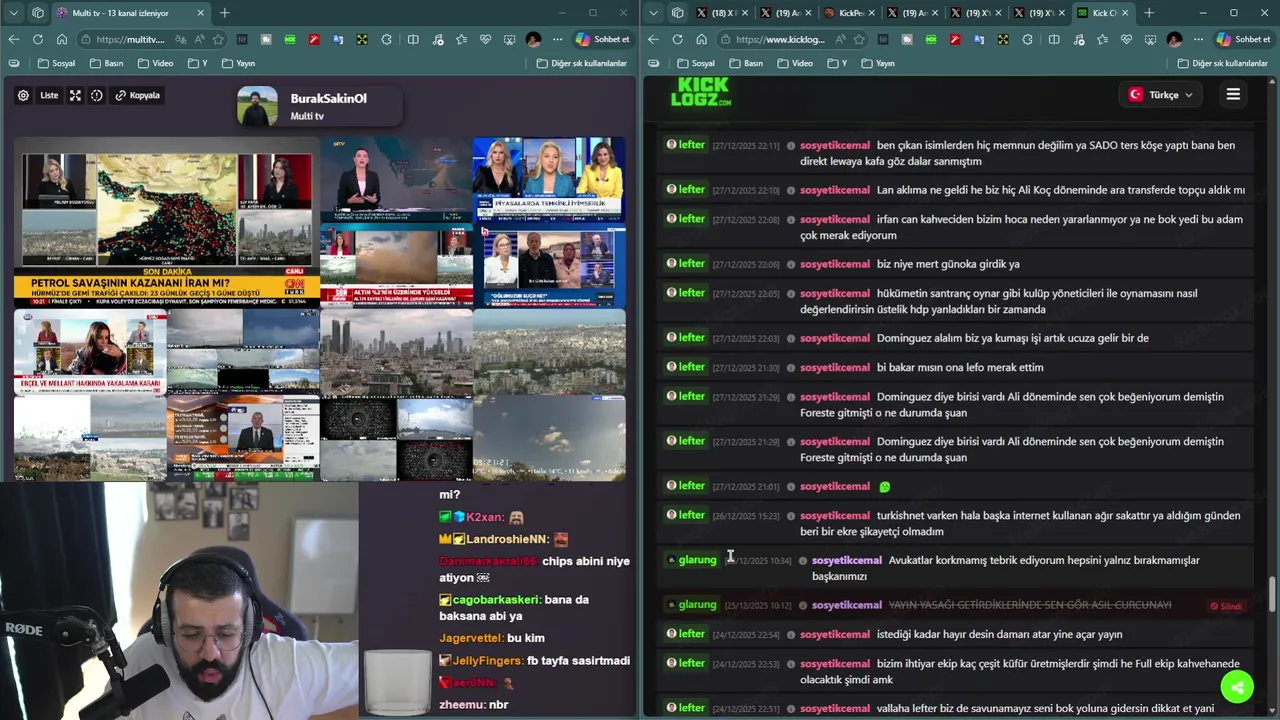Open the Türkçe language dropdown
1280x720 pixels.
pyautogui.click(x=1160, y=95)
